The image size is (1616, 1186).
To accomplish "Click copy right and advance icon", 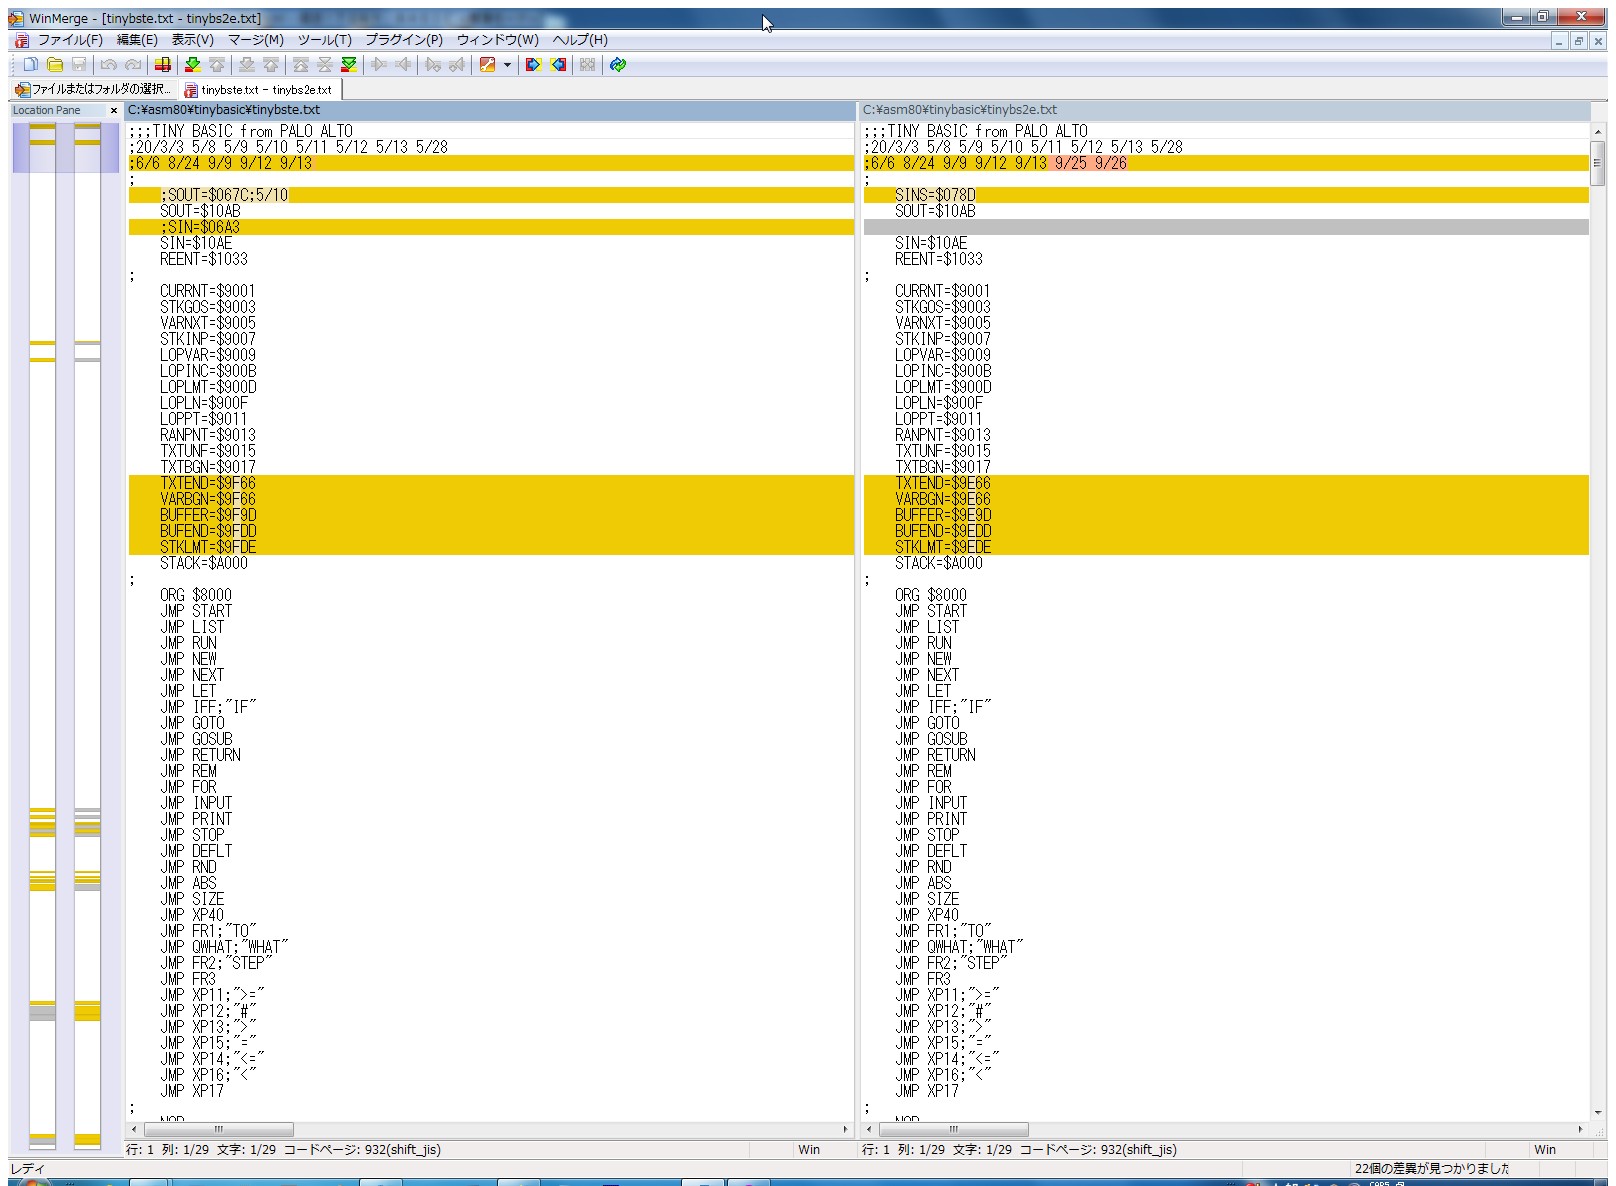I will tap(433, 65).
